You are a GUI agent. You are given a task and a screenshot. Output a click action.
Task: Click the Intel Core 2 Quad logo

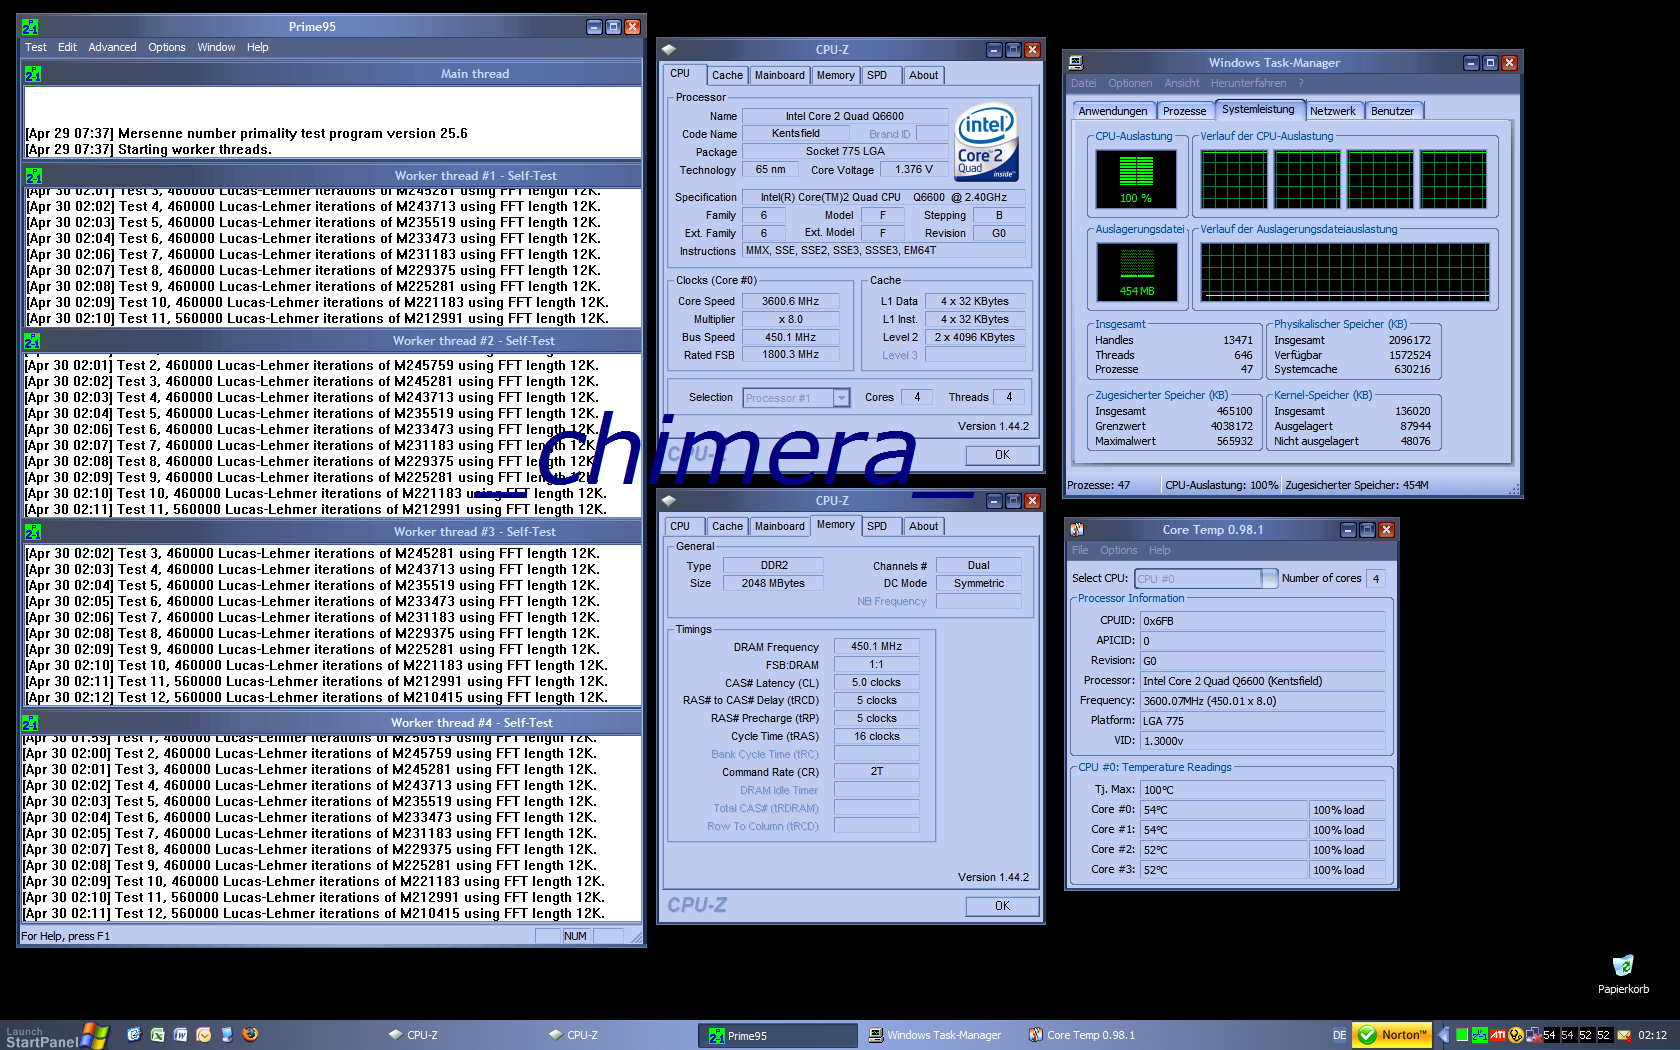(987, 144)
